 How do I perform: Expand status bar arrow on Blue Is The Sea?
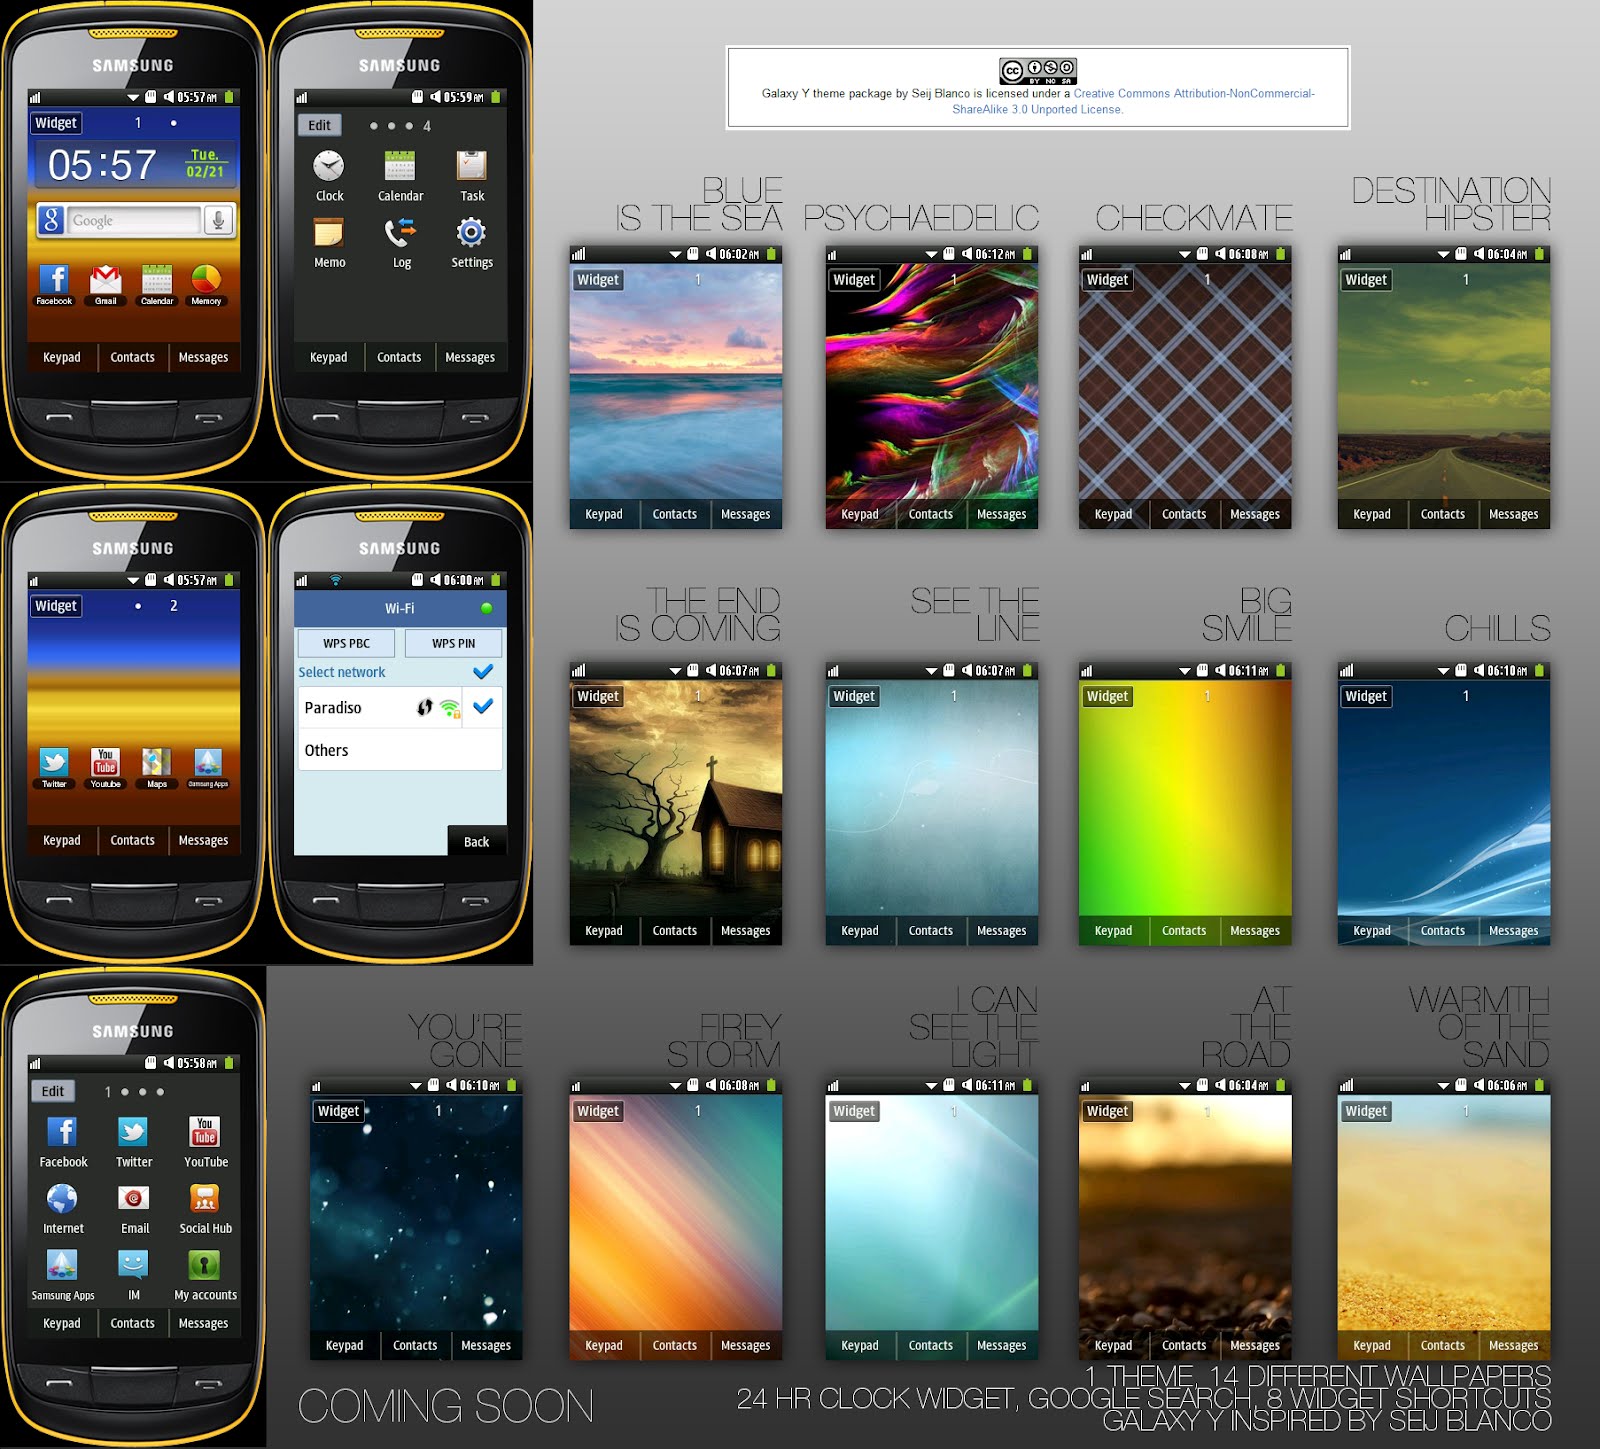[675, 254]
